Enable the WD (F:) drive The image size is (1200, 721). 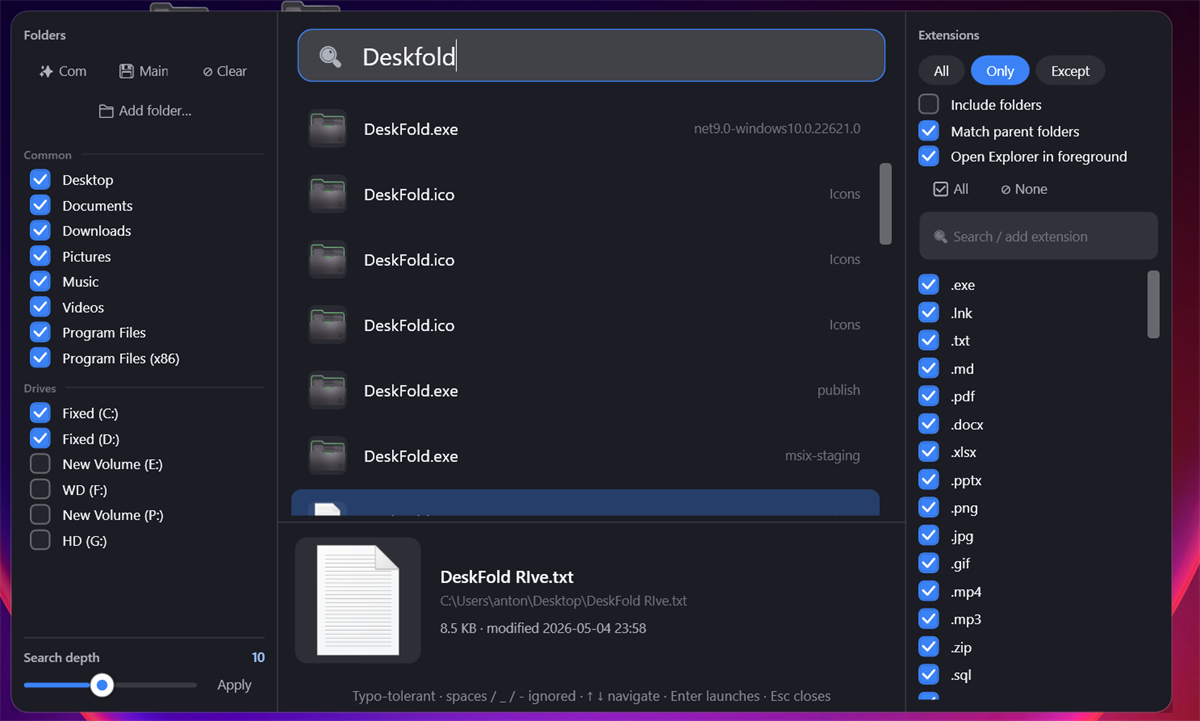point(40,489)
